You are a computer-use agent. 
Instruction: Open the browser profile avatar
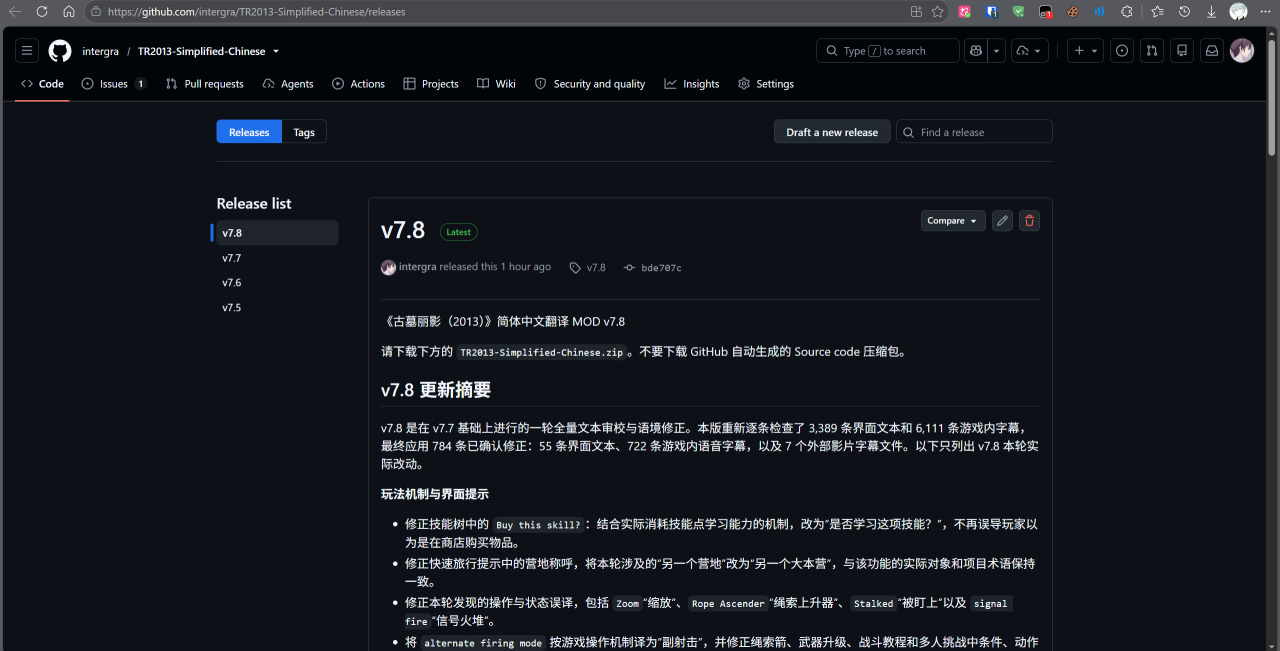pos(1238,12)
